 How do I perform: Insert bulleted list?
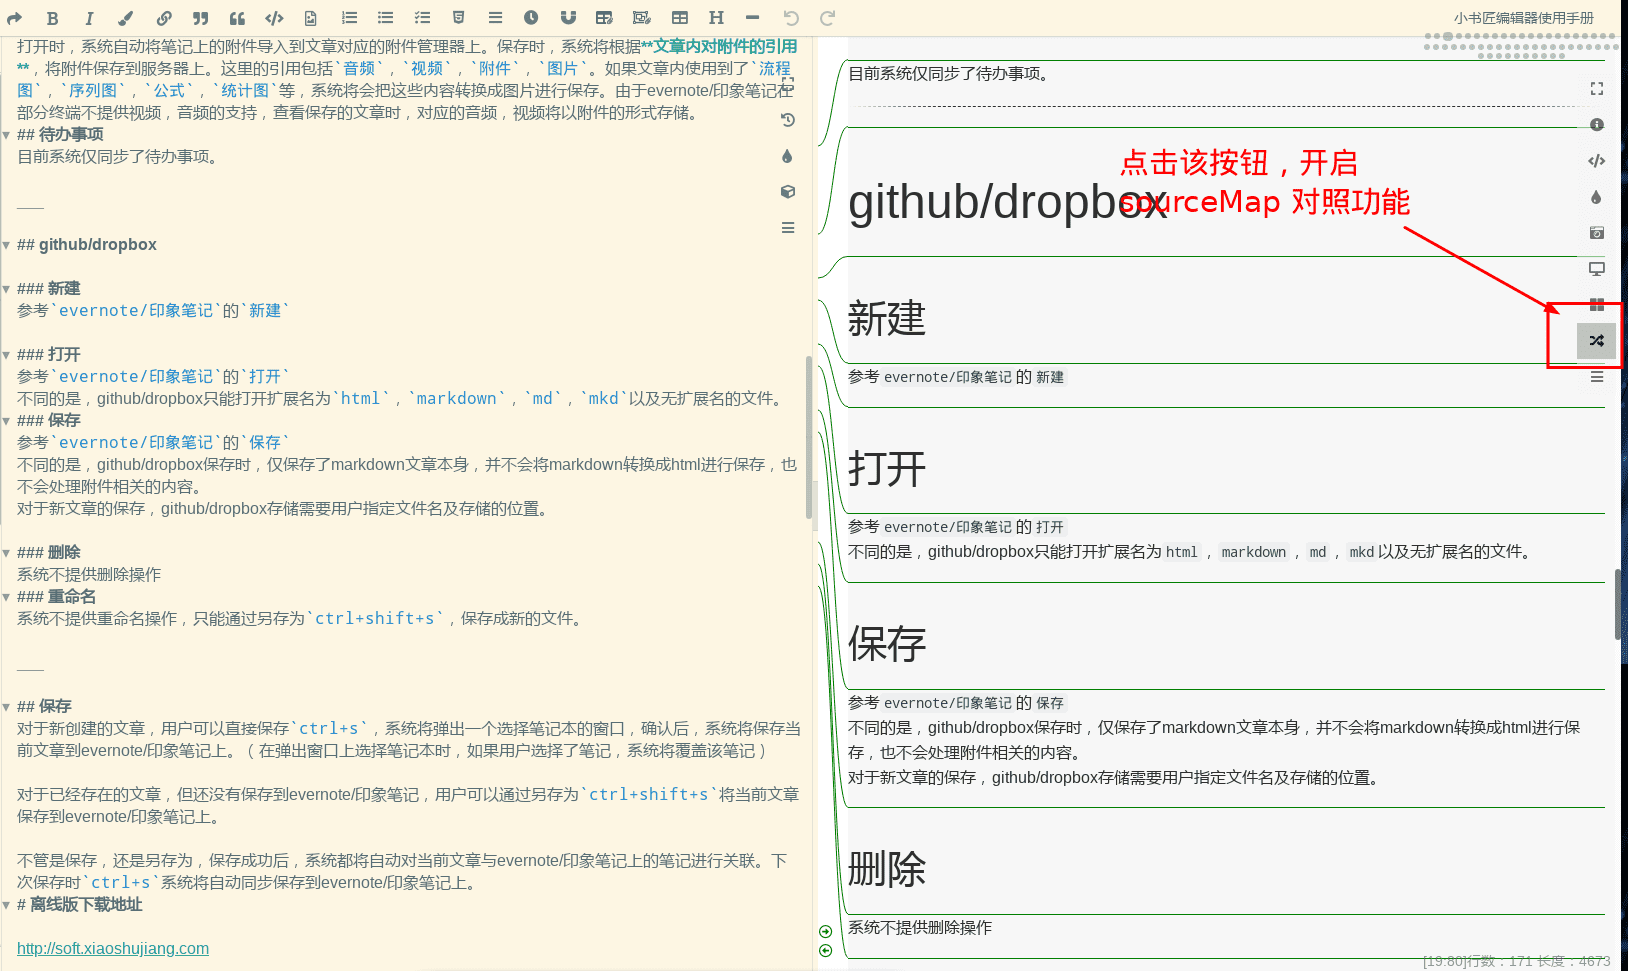coord(385,18)
